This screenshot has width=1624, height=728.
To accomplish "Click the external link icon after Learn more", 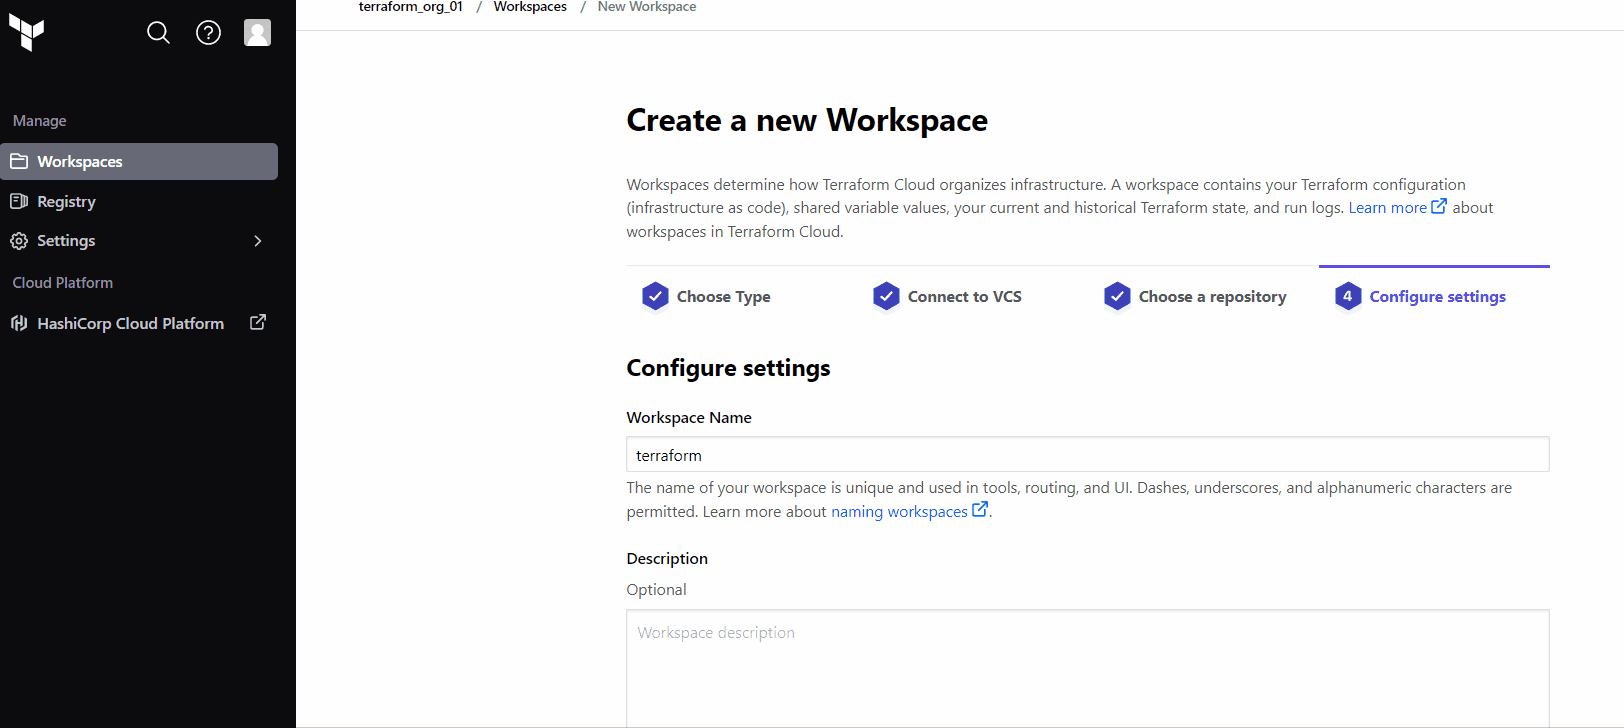I will tap(1439, 206).
